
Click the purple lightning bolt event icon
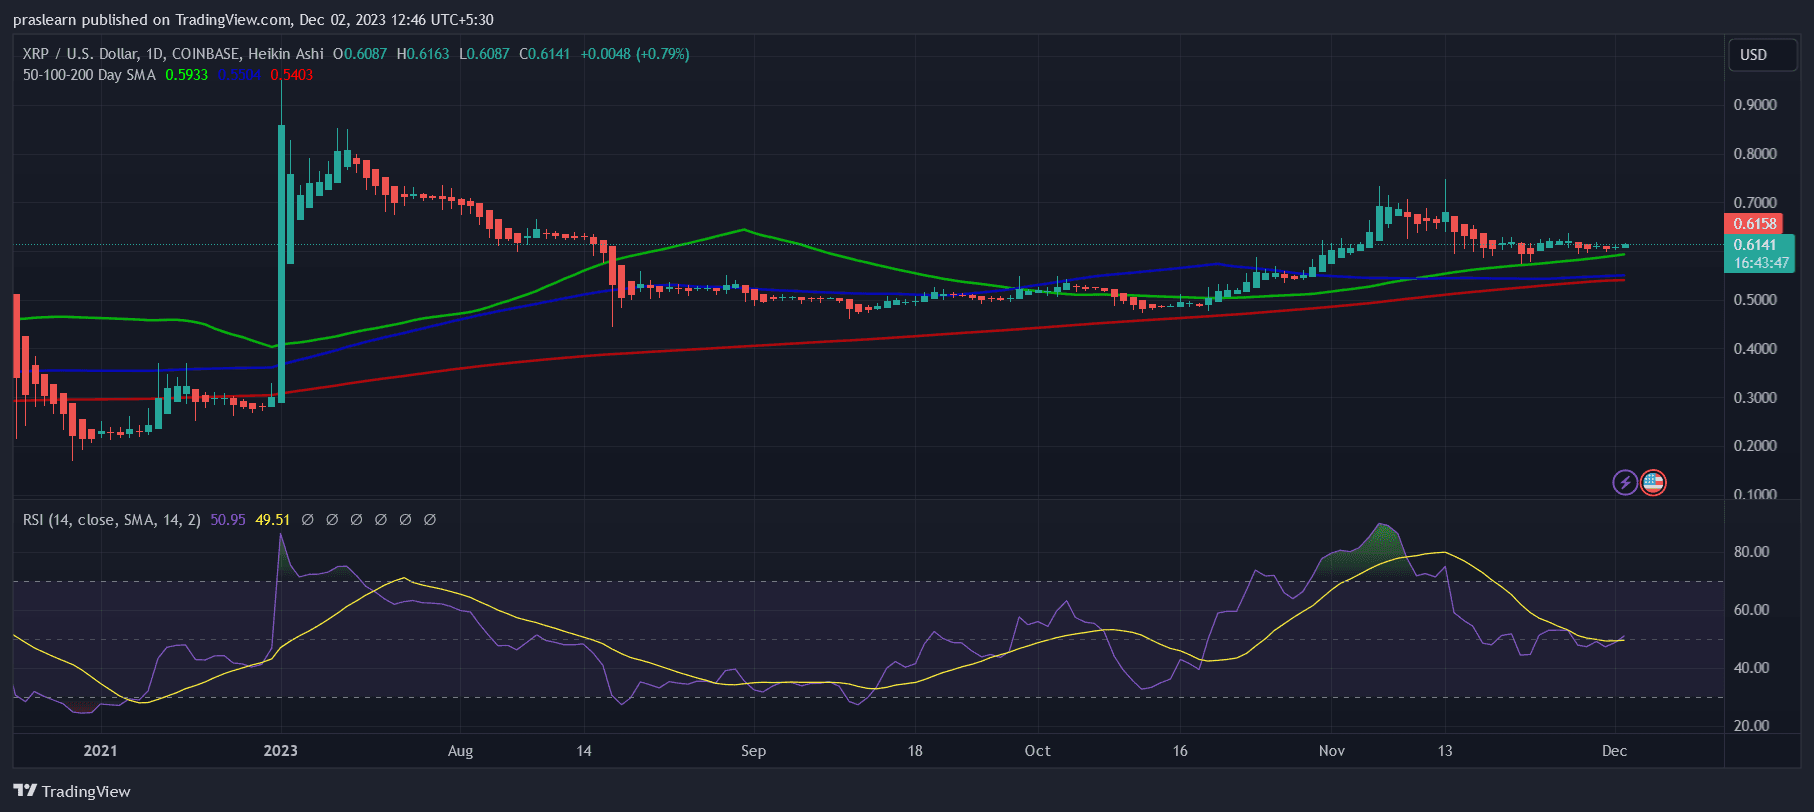pos(1625,483)
